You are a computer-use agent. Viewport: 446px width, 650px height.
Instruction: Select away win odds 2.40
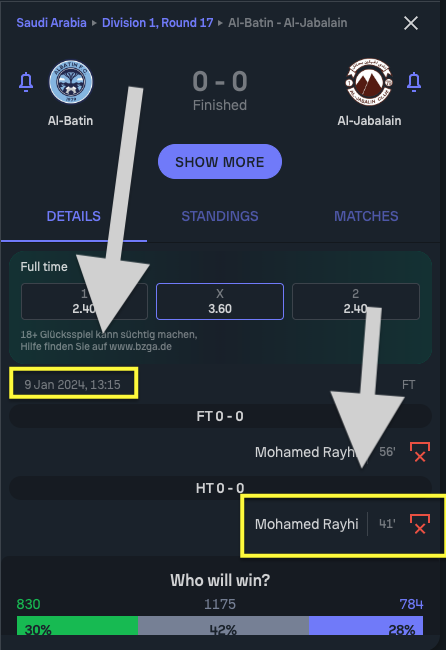point(356,301)
